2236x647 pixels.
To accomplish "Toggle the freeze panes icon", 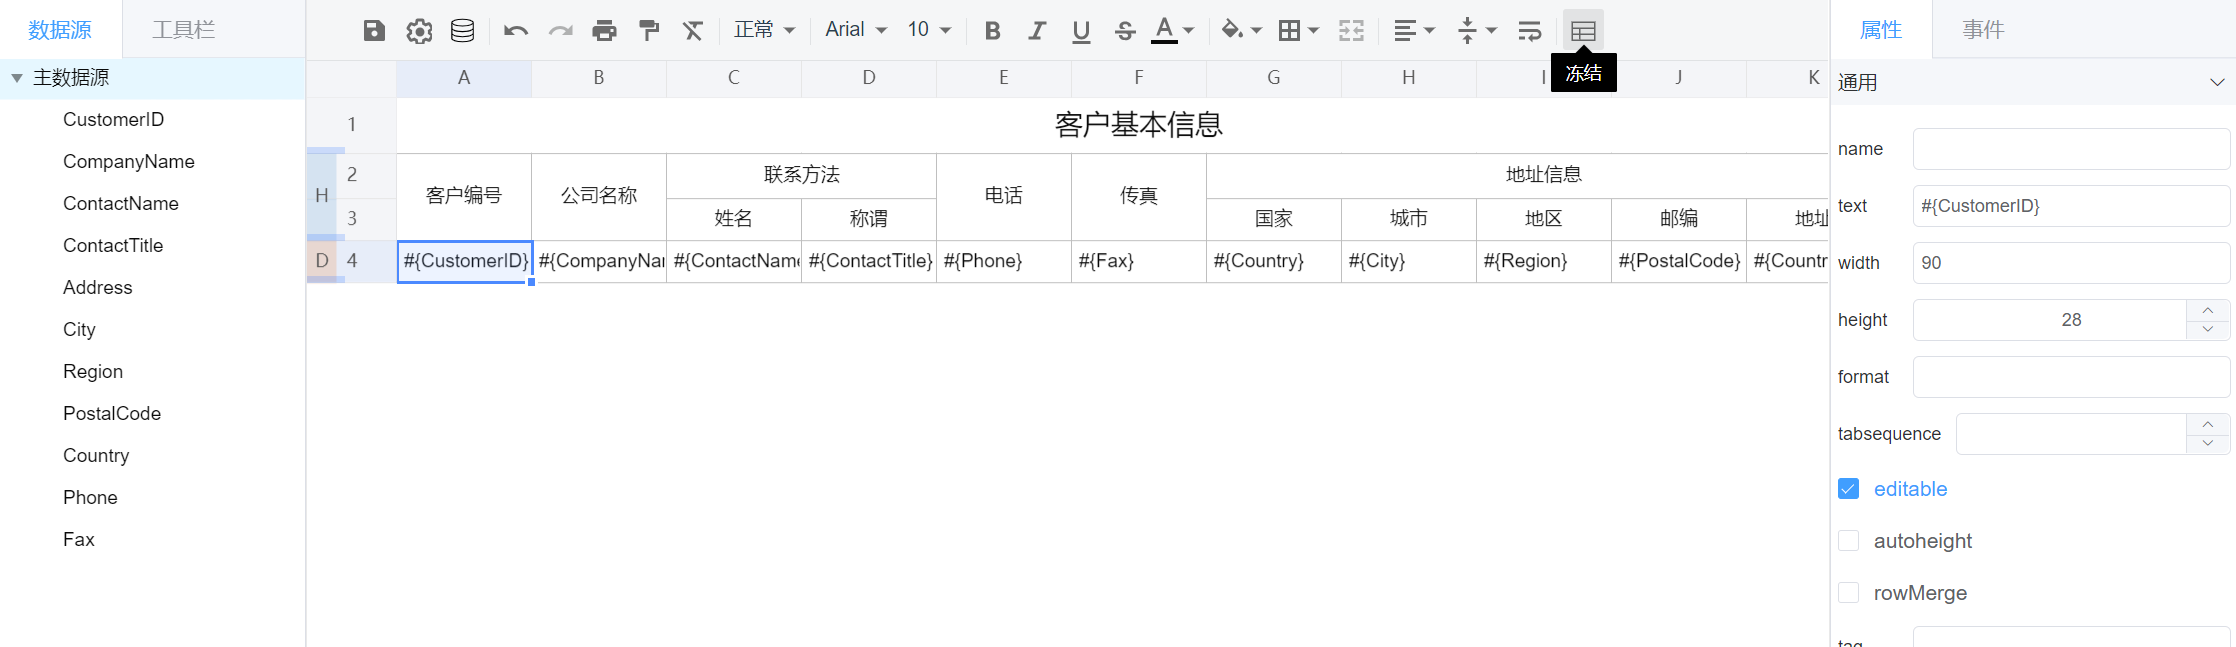I will point(1583,31).
